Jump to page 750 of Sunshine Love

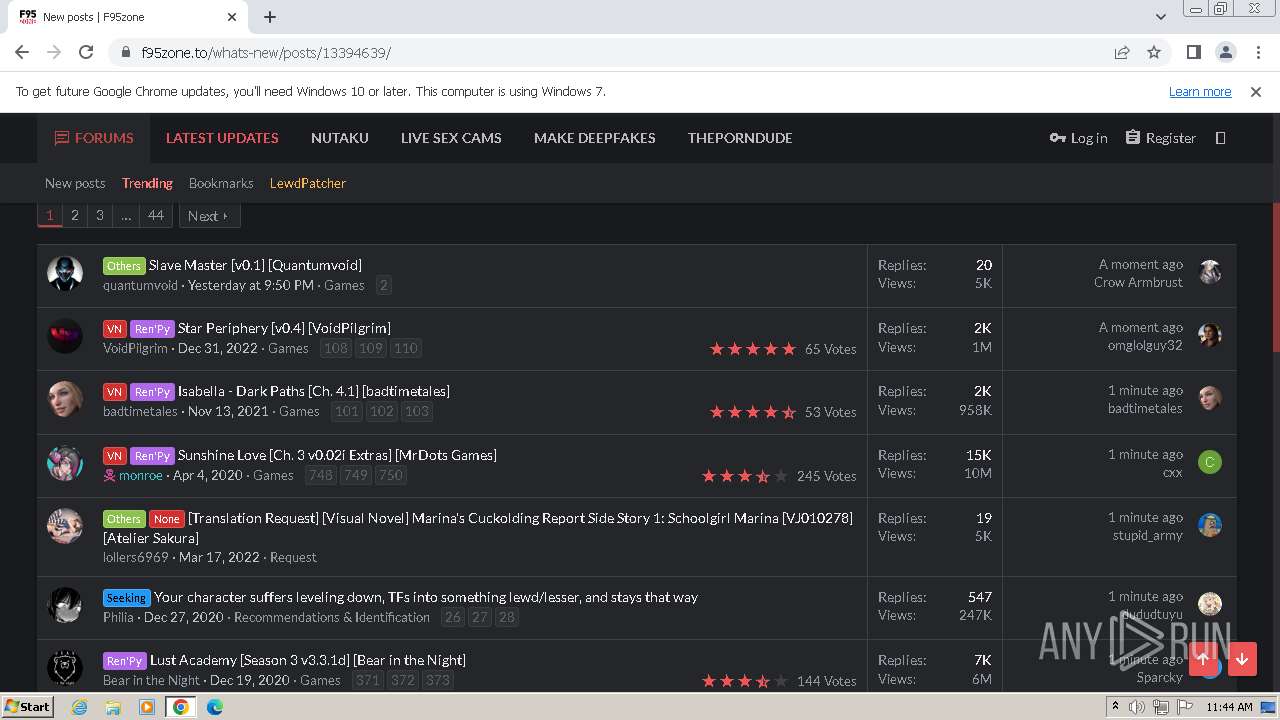390,475
